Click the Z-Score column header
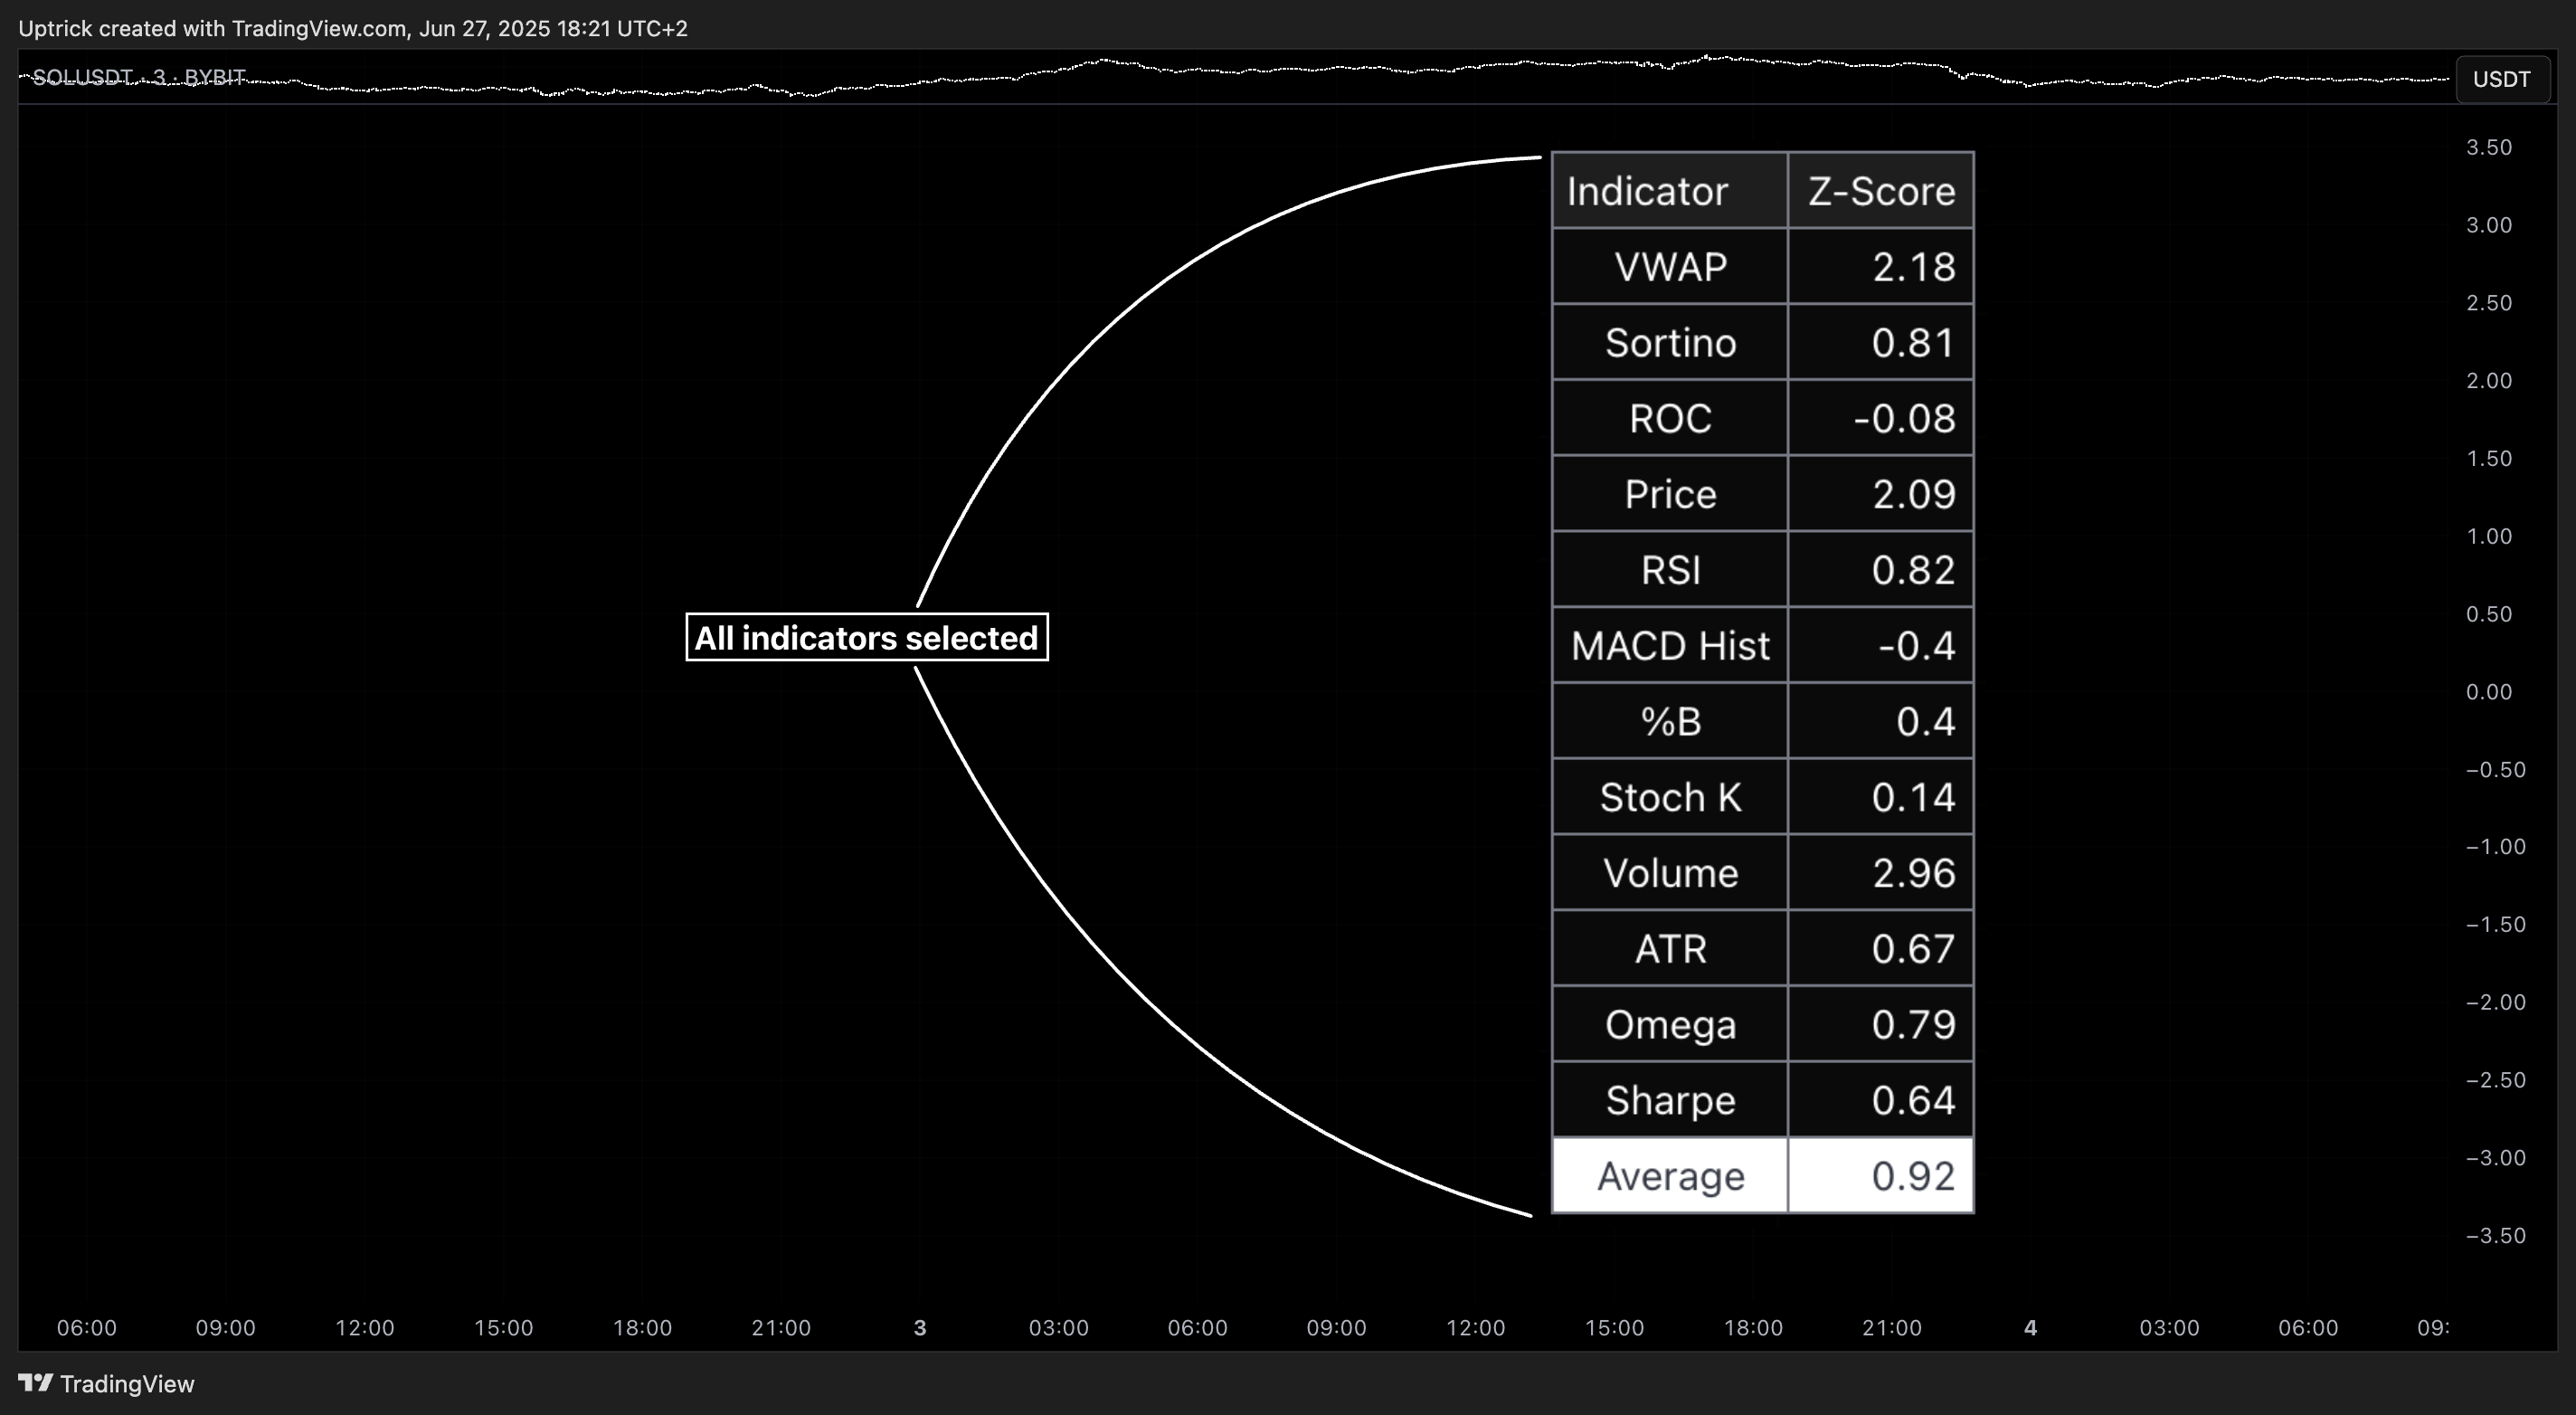Screen dimensions: 2576x1415 [x=1881, y=191]
